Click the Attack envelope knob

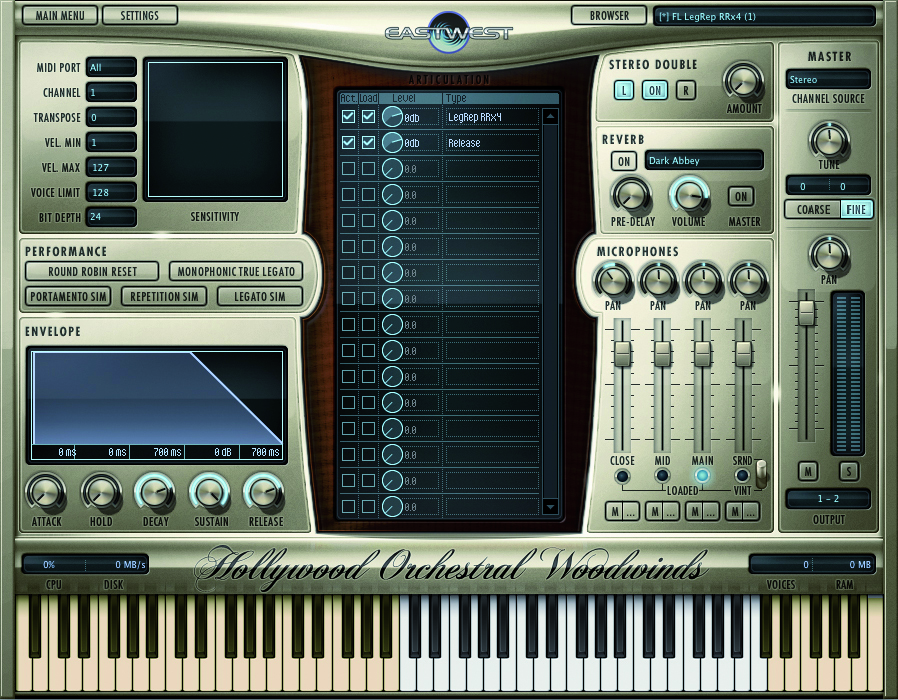click(45, 491)
